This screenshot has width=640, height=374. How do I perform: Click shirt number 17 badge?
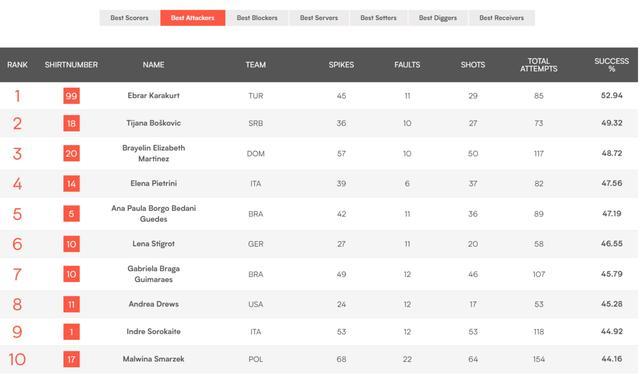pos(71,359)
